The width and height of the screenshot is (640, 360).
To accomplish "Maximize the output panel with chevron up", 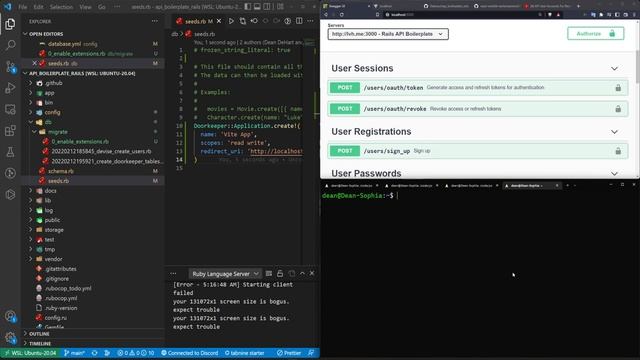I will click(x=302, y=273).
